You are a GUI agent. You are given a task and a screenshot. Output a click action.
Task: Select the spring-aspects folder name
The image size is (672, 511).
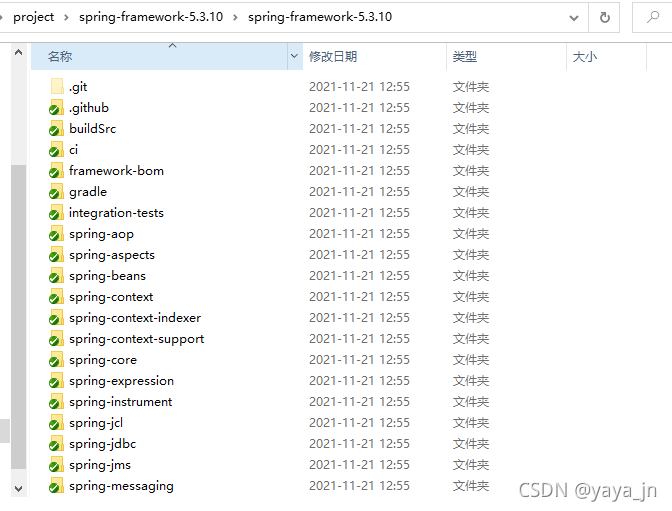pyautogui.click(x=112, y=255)
